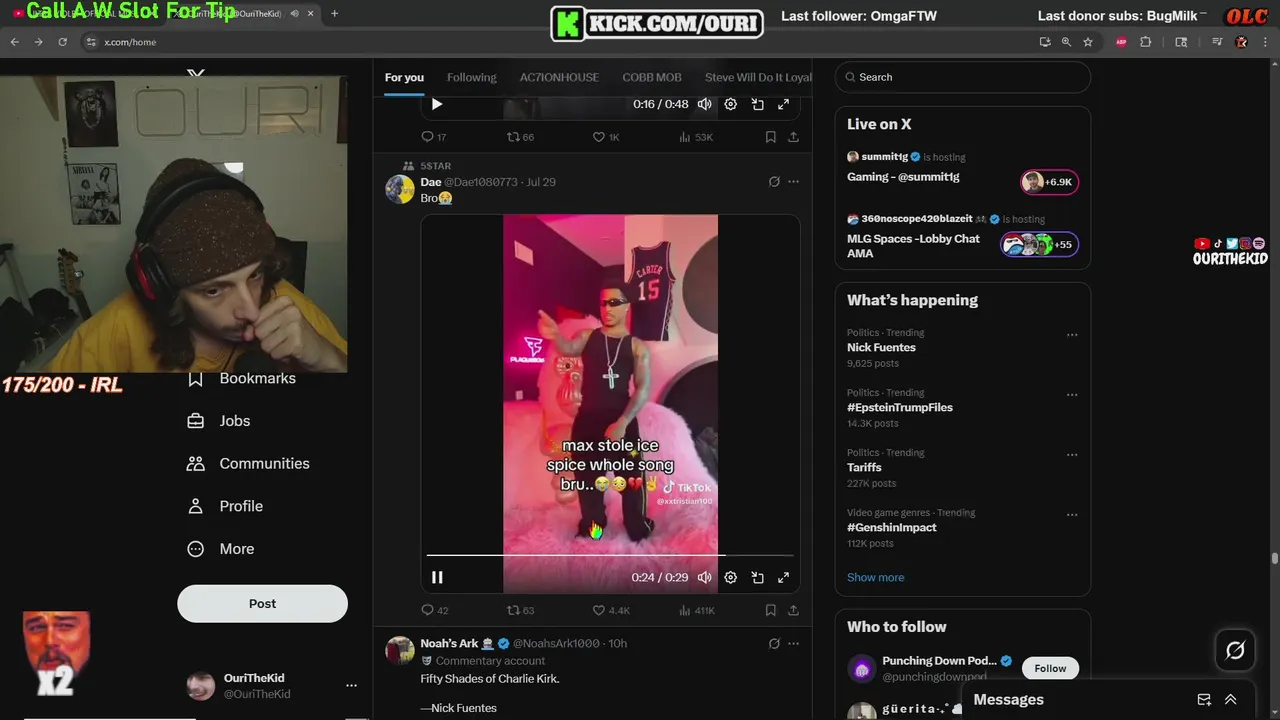Bookmark page with the star icon

[x=1088, y=42]
